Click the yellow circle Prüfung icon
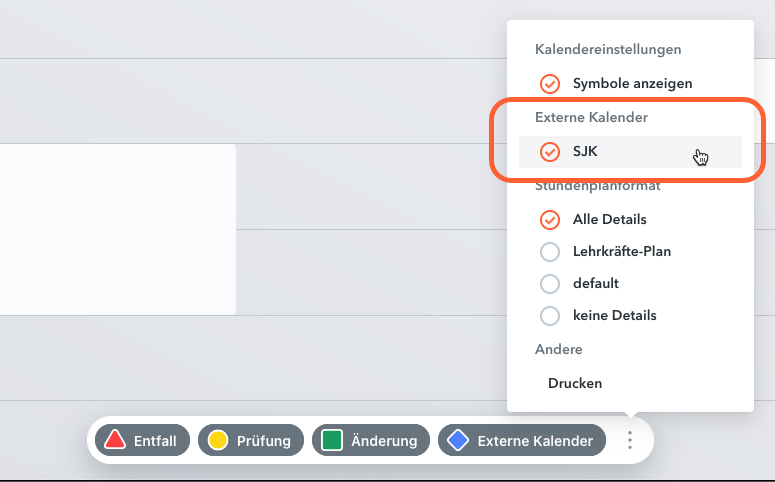 click(x=217, y=440)
